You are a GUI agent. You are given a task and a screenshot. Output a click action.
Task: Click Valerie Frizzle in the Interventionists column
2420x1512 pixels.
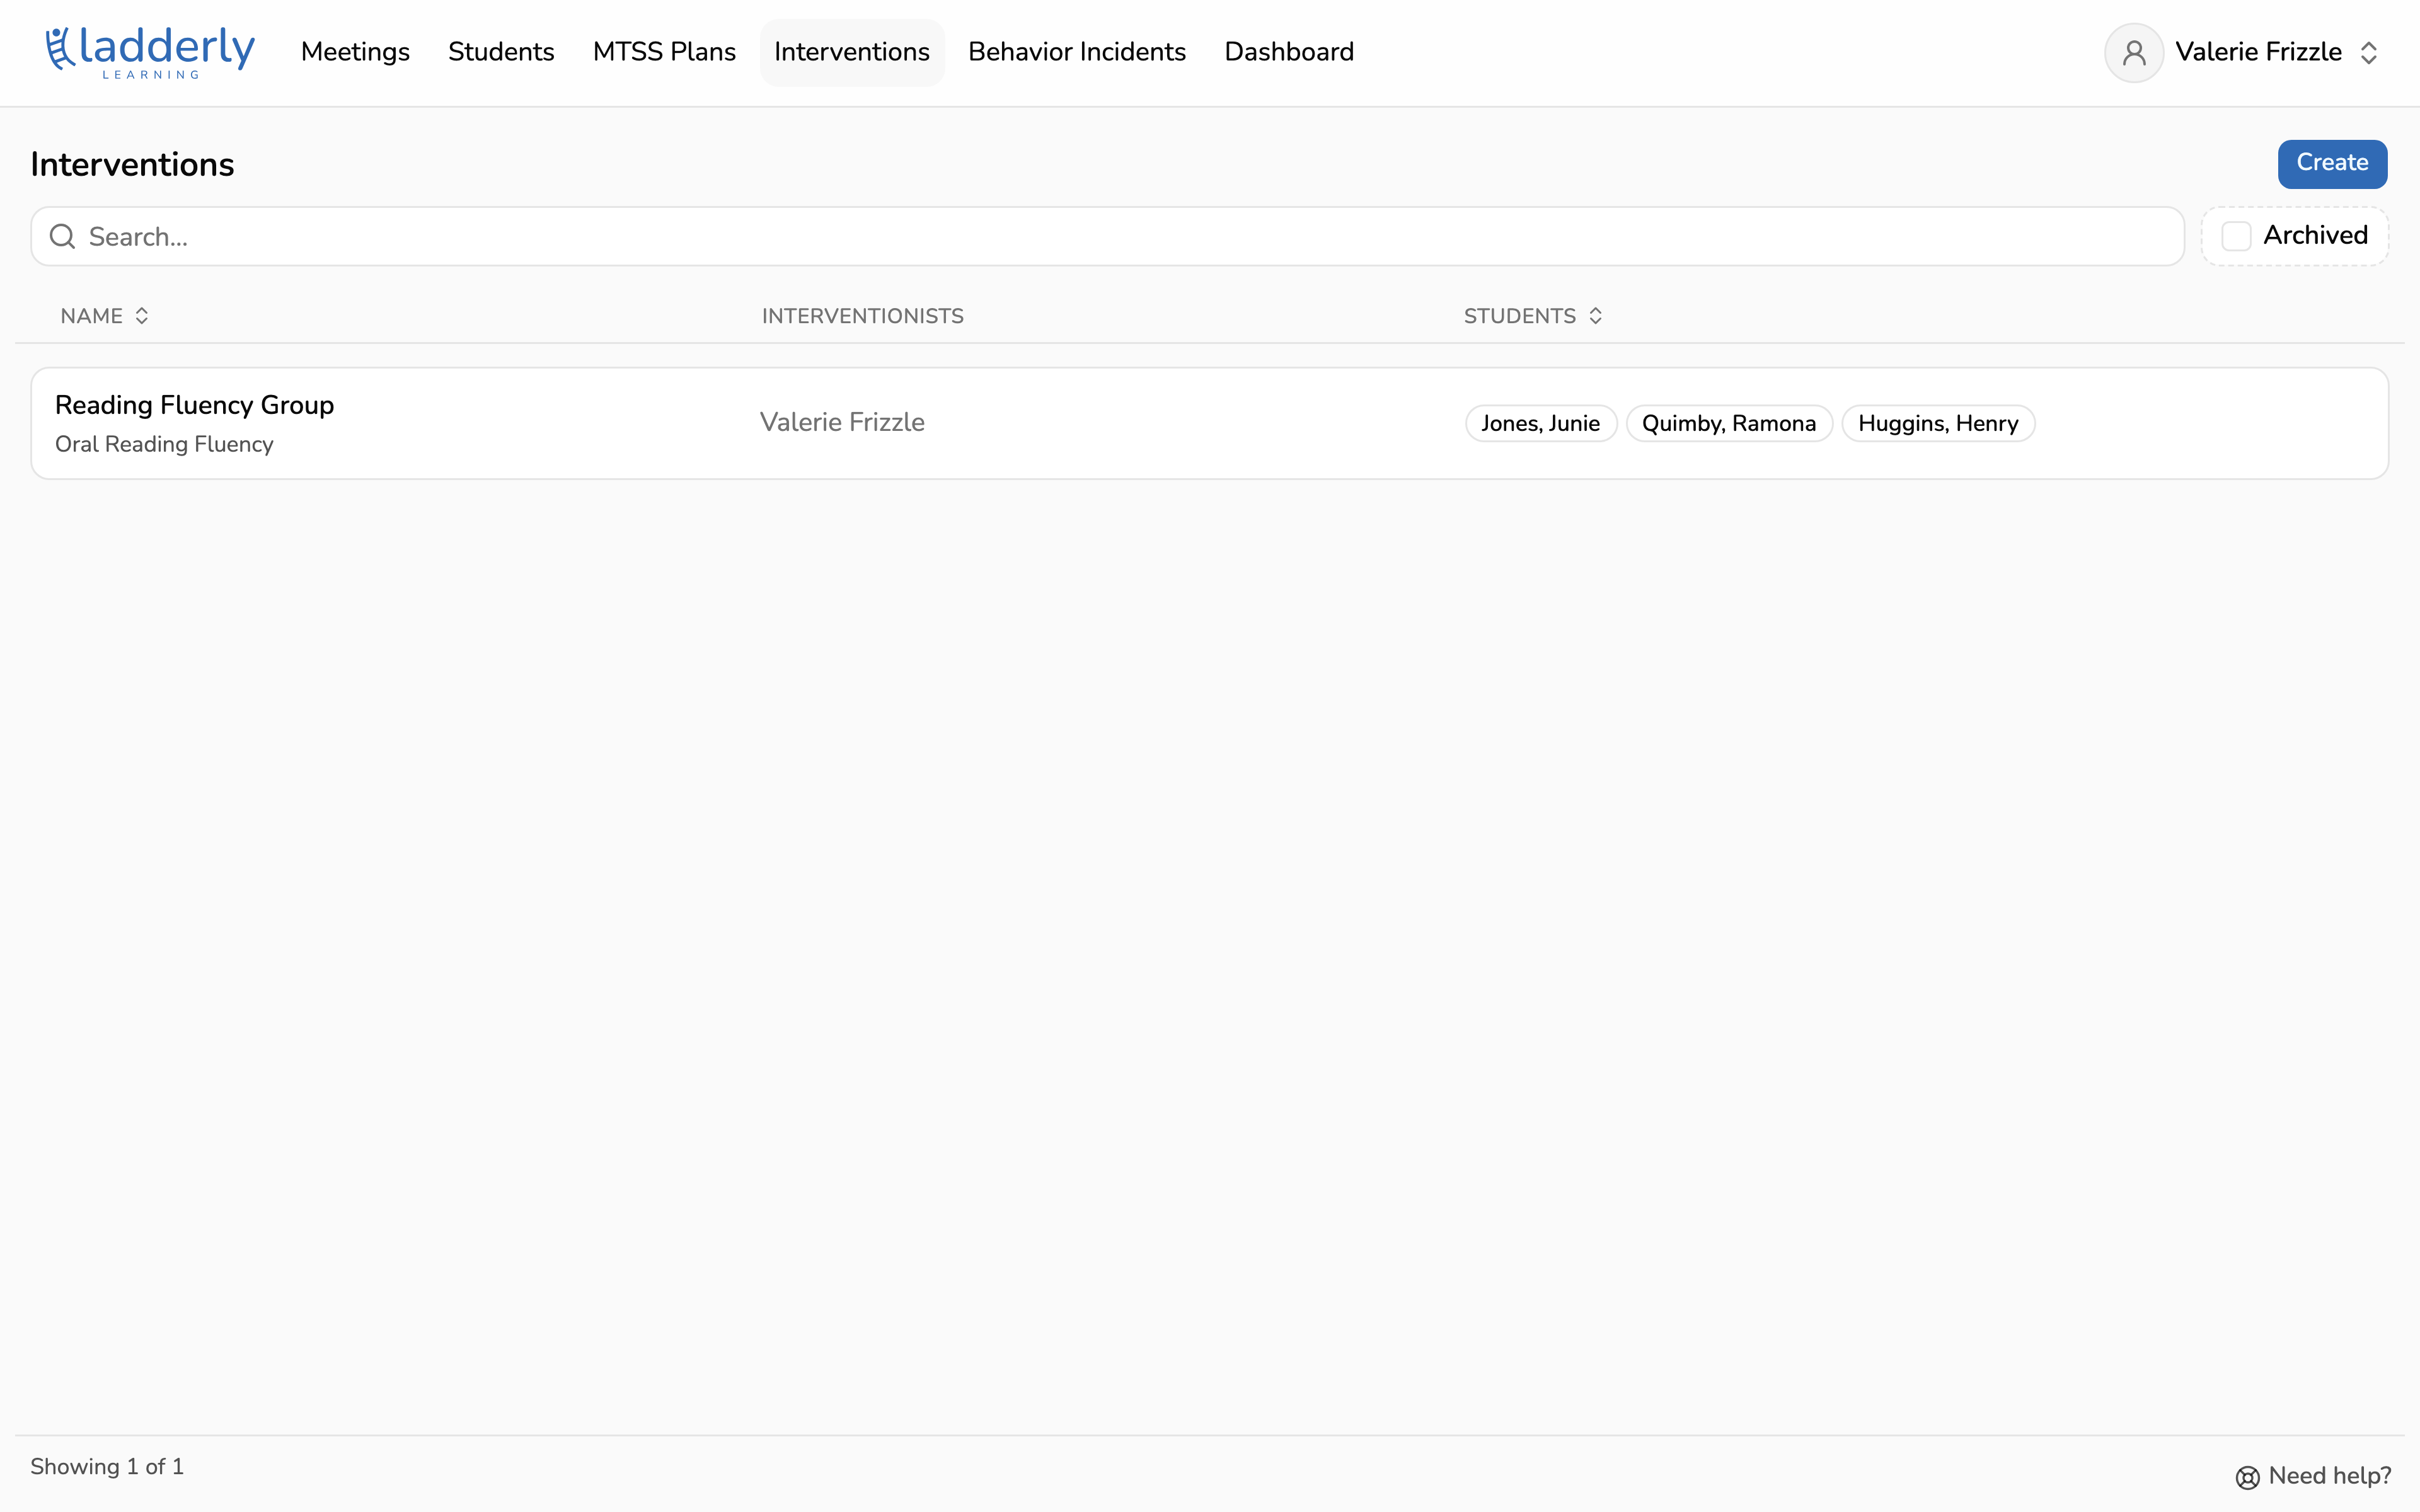[842, 422]
